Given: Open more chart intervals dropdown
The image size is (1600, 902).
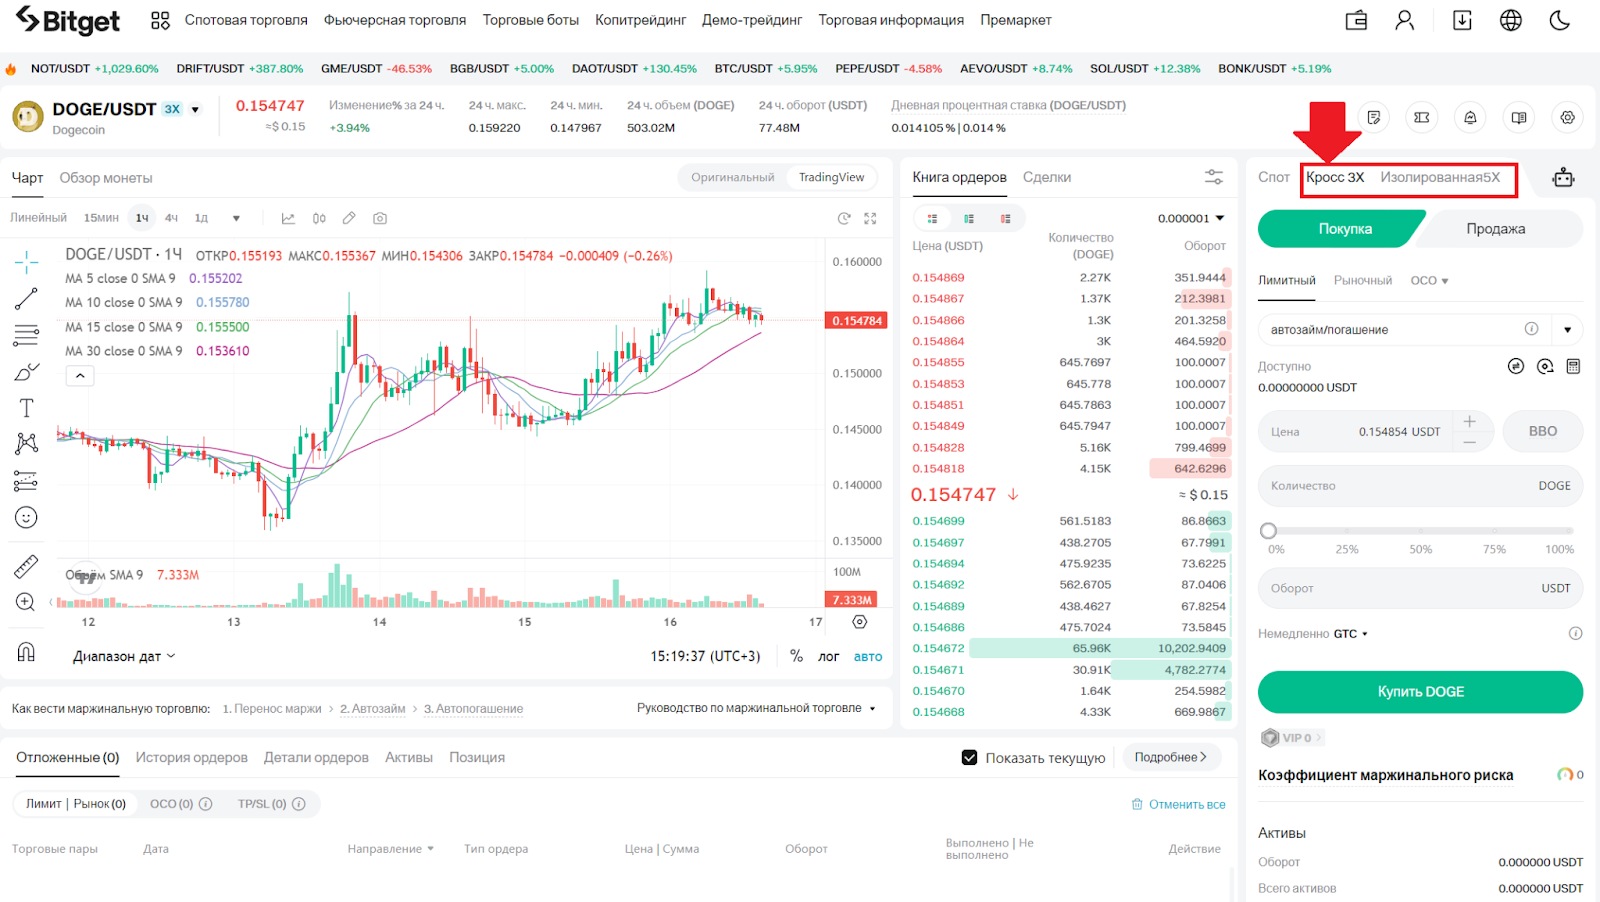Looking at the screenshot, I should click(236, 218).
